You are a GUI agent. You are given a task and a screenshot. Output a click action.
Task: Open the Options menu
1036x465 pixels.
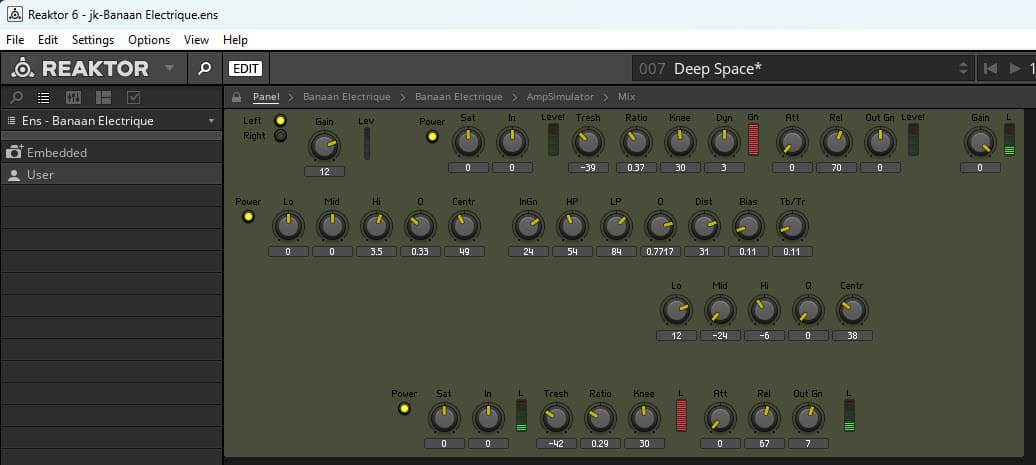pos(149,40)
